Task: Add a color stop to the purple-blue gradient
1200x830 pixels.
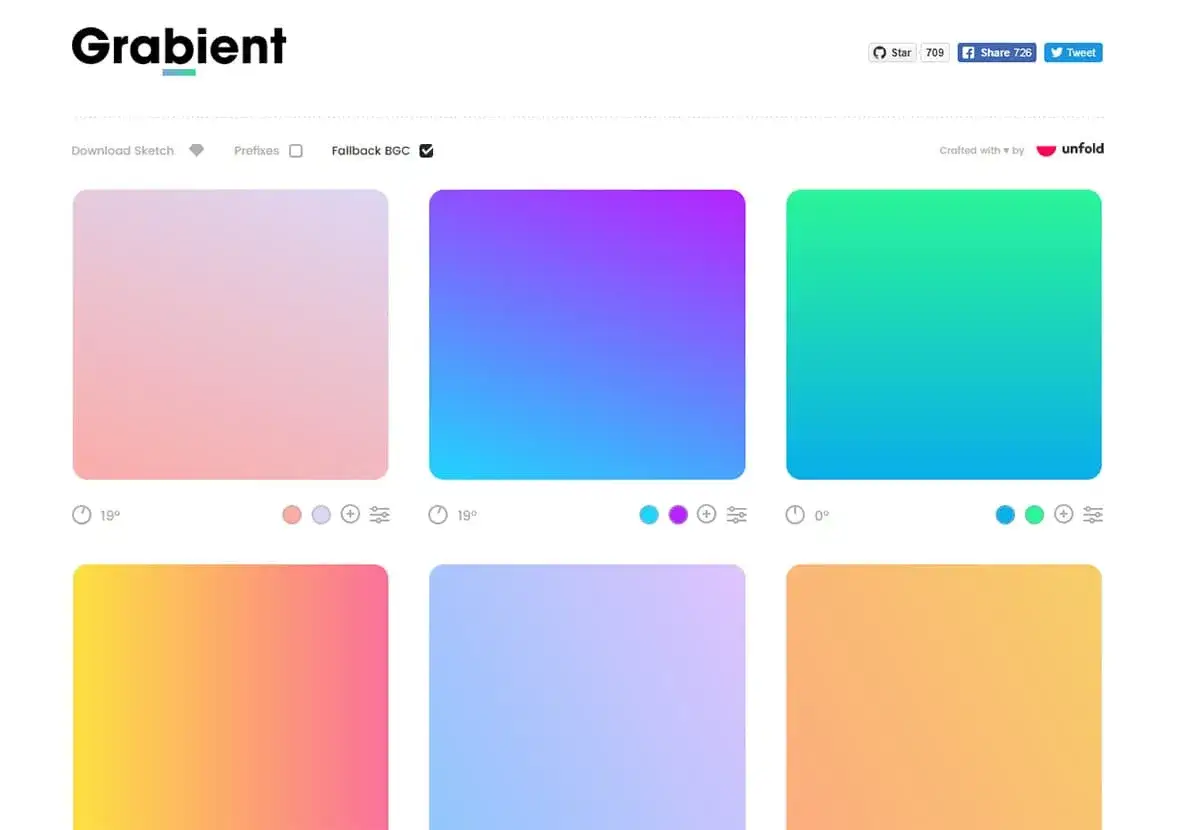Action: (707, 514)
